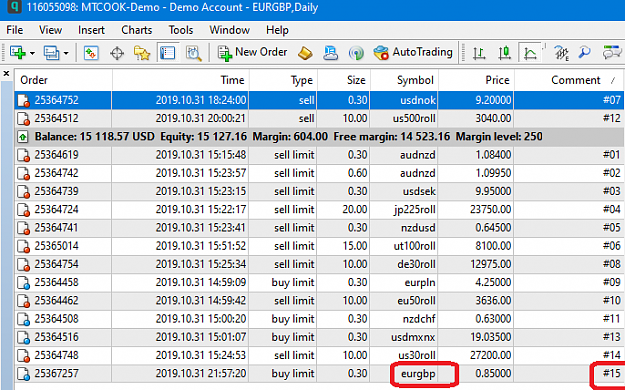This screenshot has width=625, height=390.
Task: Sort by the Symbol column header
Action: point(404,80)
